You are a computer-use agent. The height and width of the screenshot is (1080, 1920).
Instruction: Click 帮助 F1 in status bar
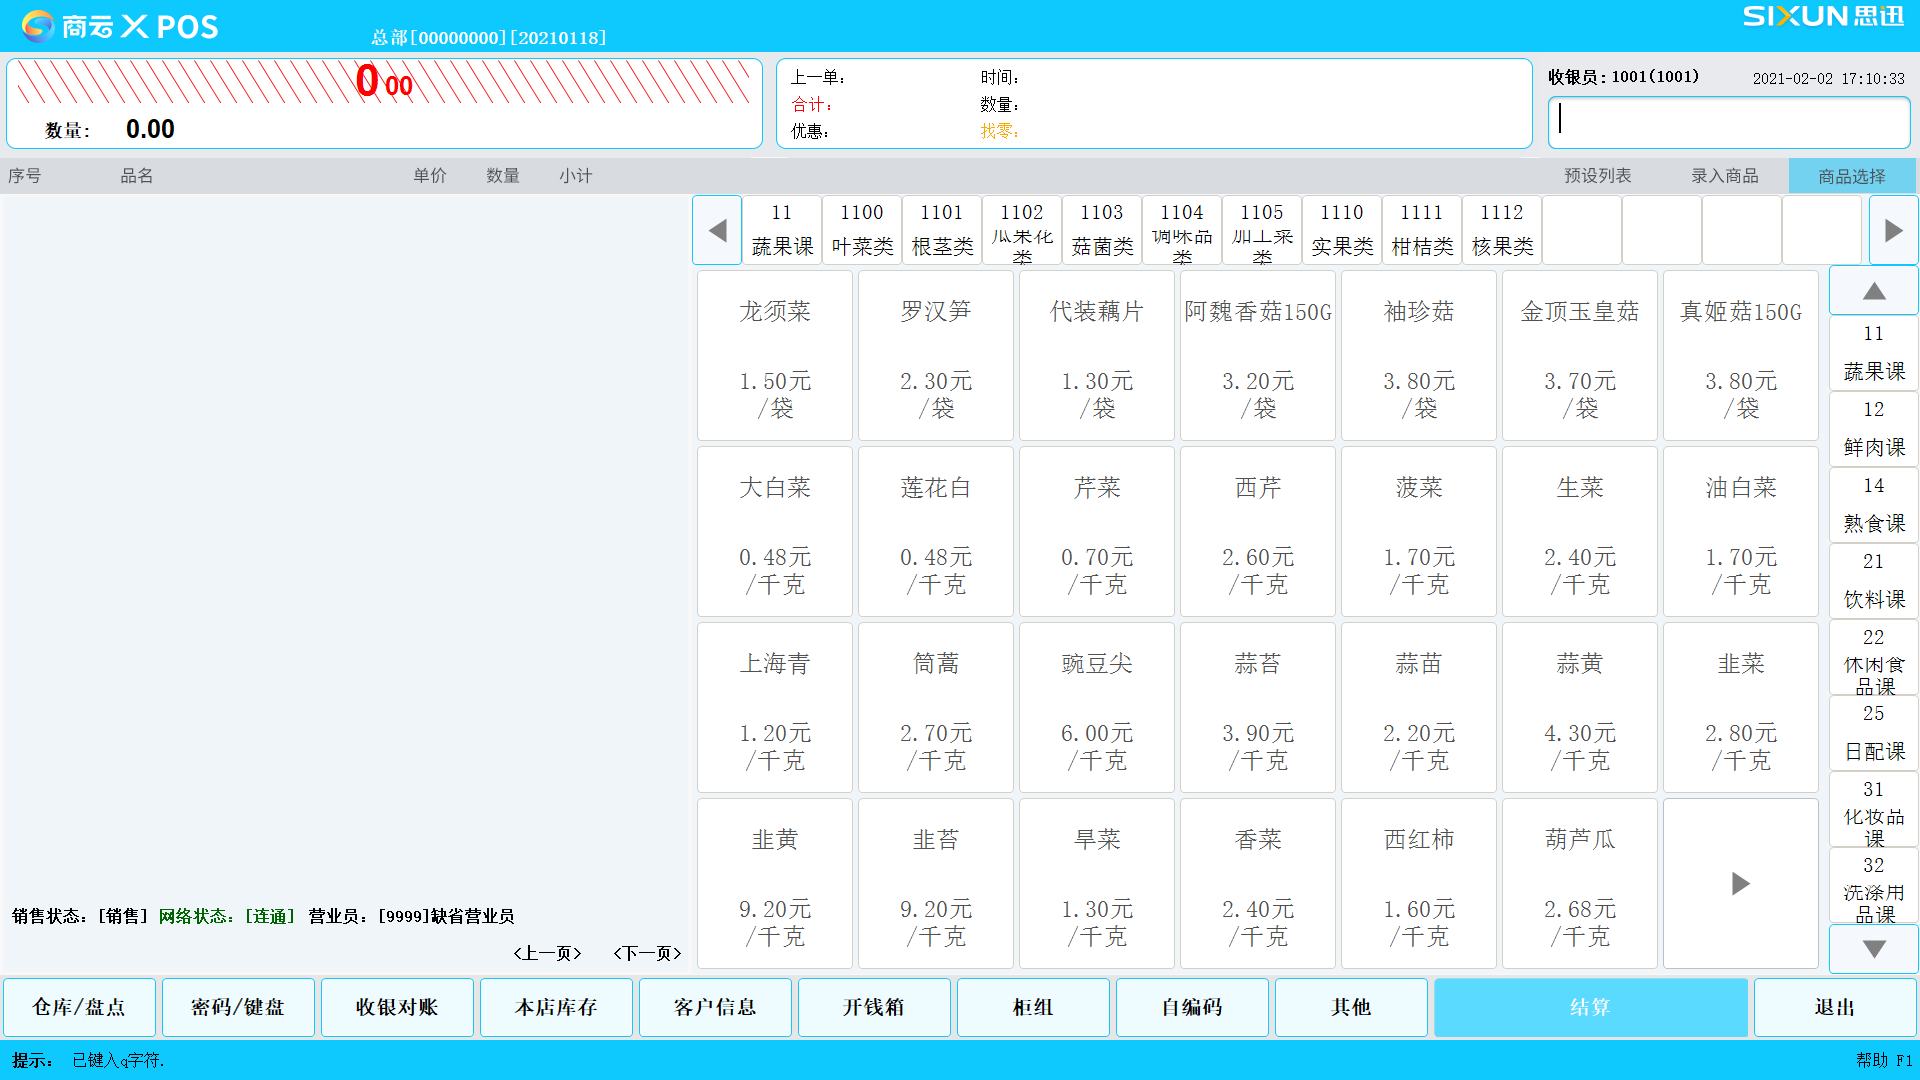coord(1884,1060)
